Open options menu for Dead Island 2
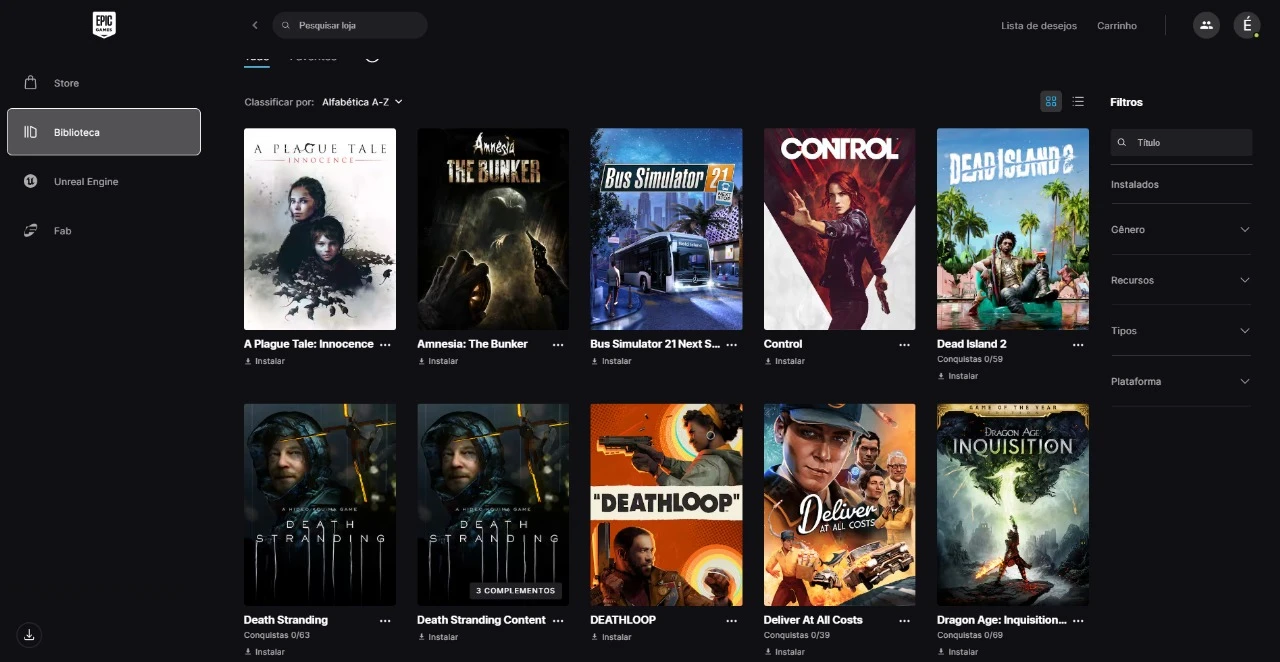The image size is (1280, 662). [1077, 344]
